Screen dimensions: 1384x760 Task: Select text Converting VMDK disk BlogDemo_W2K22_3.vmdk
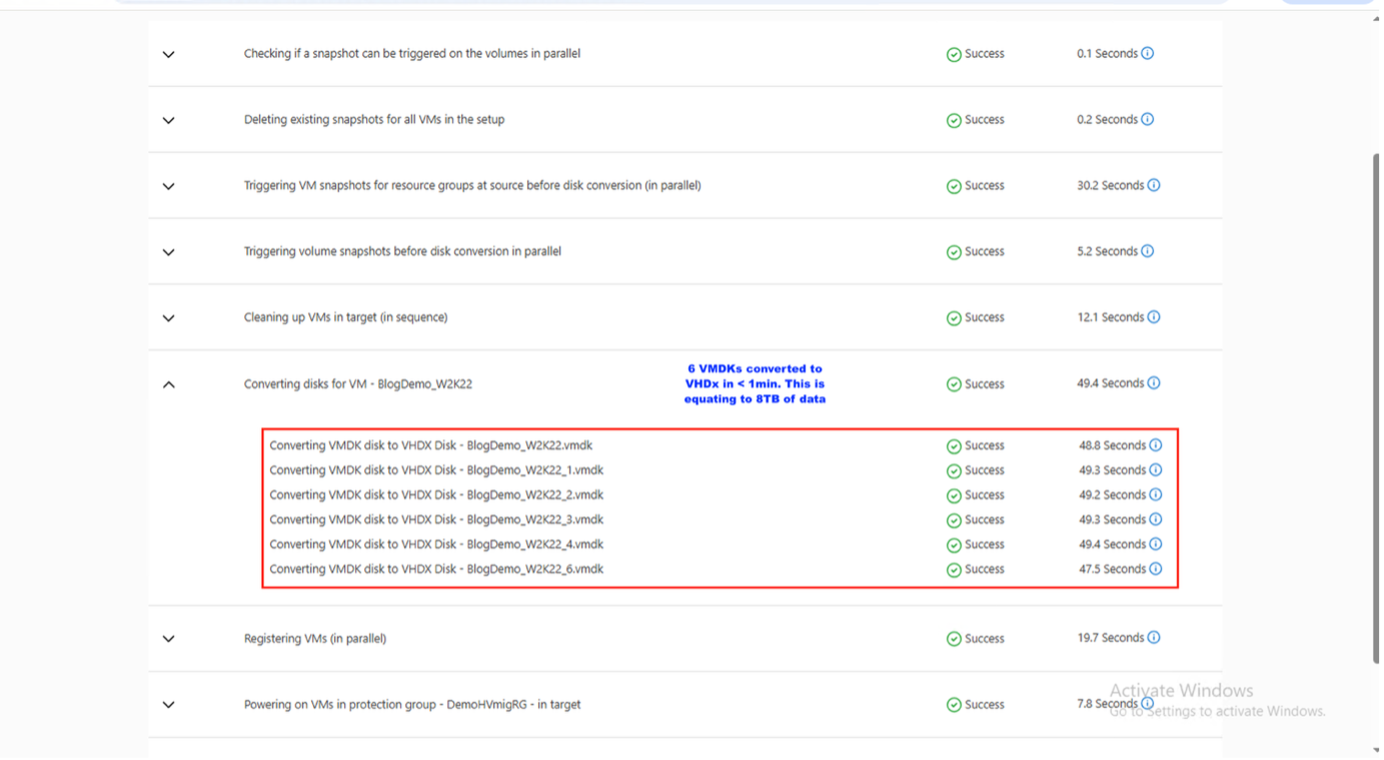(x=436, y=519)
